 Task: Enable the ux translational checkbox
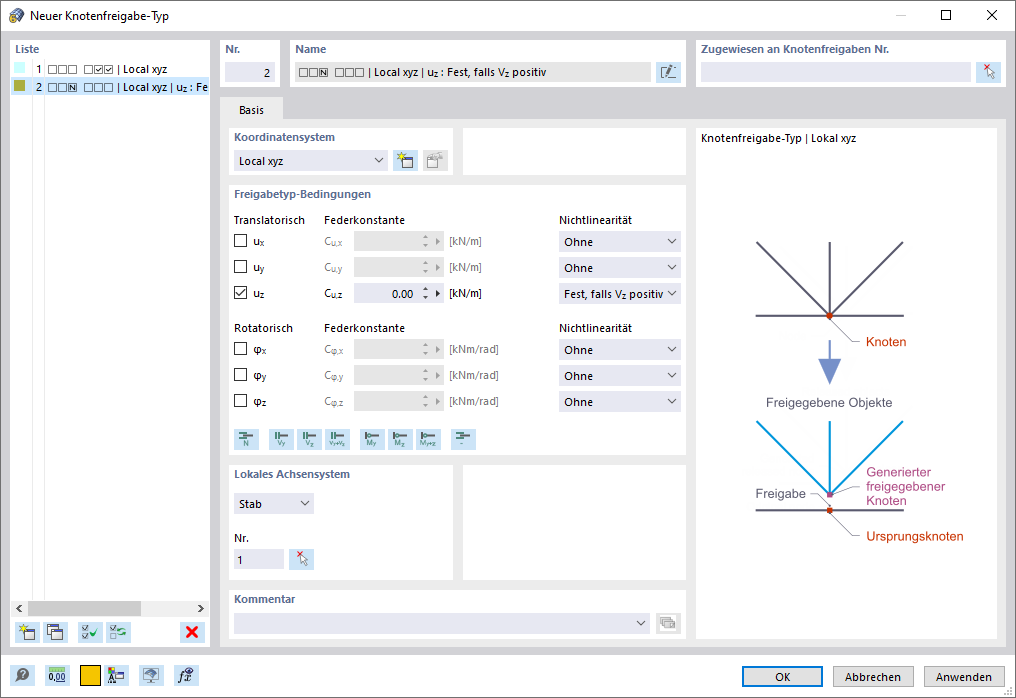coord(240,241)
